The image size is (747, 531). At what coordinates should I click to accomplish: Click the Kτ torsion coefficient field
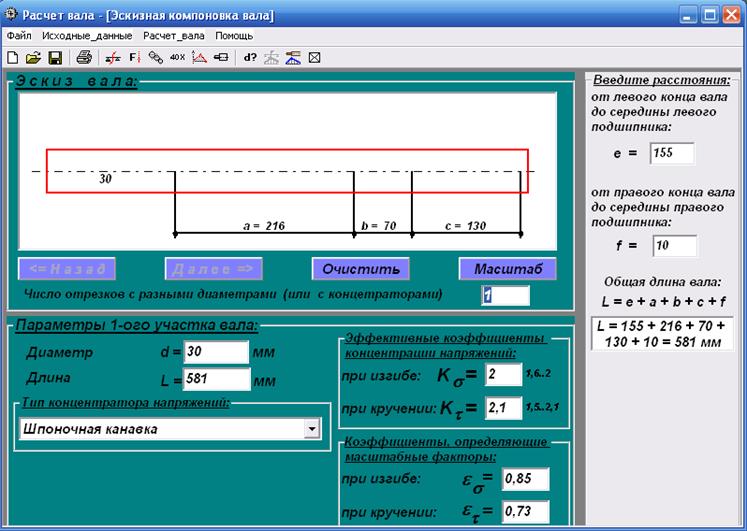(504, 408)
